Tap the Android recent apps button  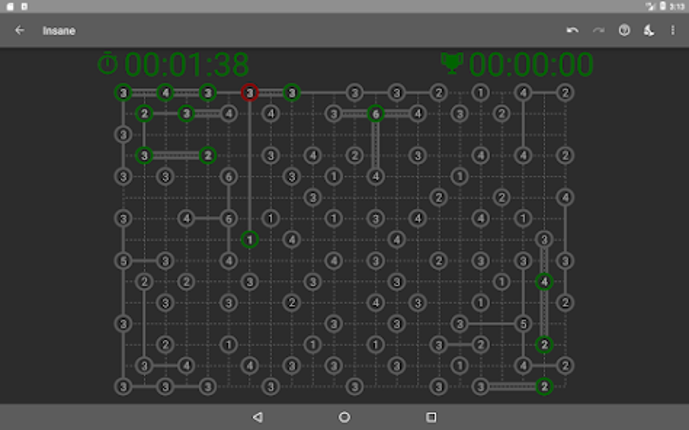(431, 417)
